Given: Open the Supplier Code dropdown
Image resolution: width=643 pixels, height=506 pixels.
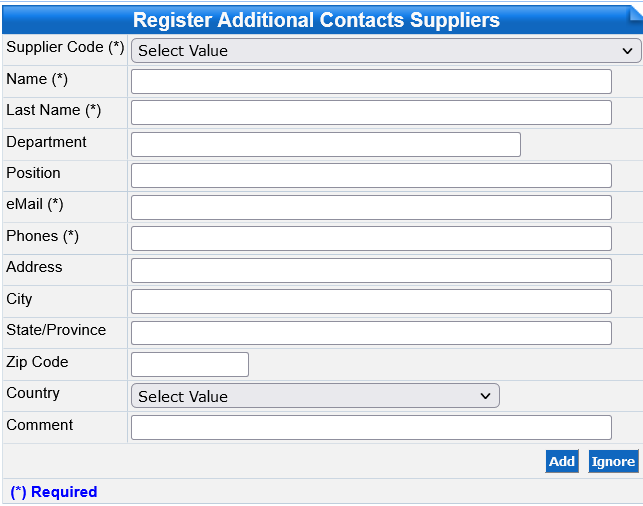Looking at the screenshot, I should pyautogui.click(x=386, y=51).
